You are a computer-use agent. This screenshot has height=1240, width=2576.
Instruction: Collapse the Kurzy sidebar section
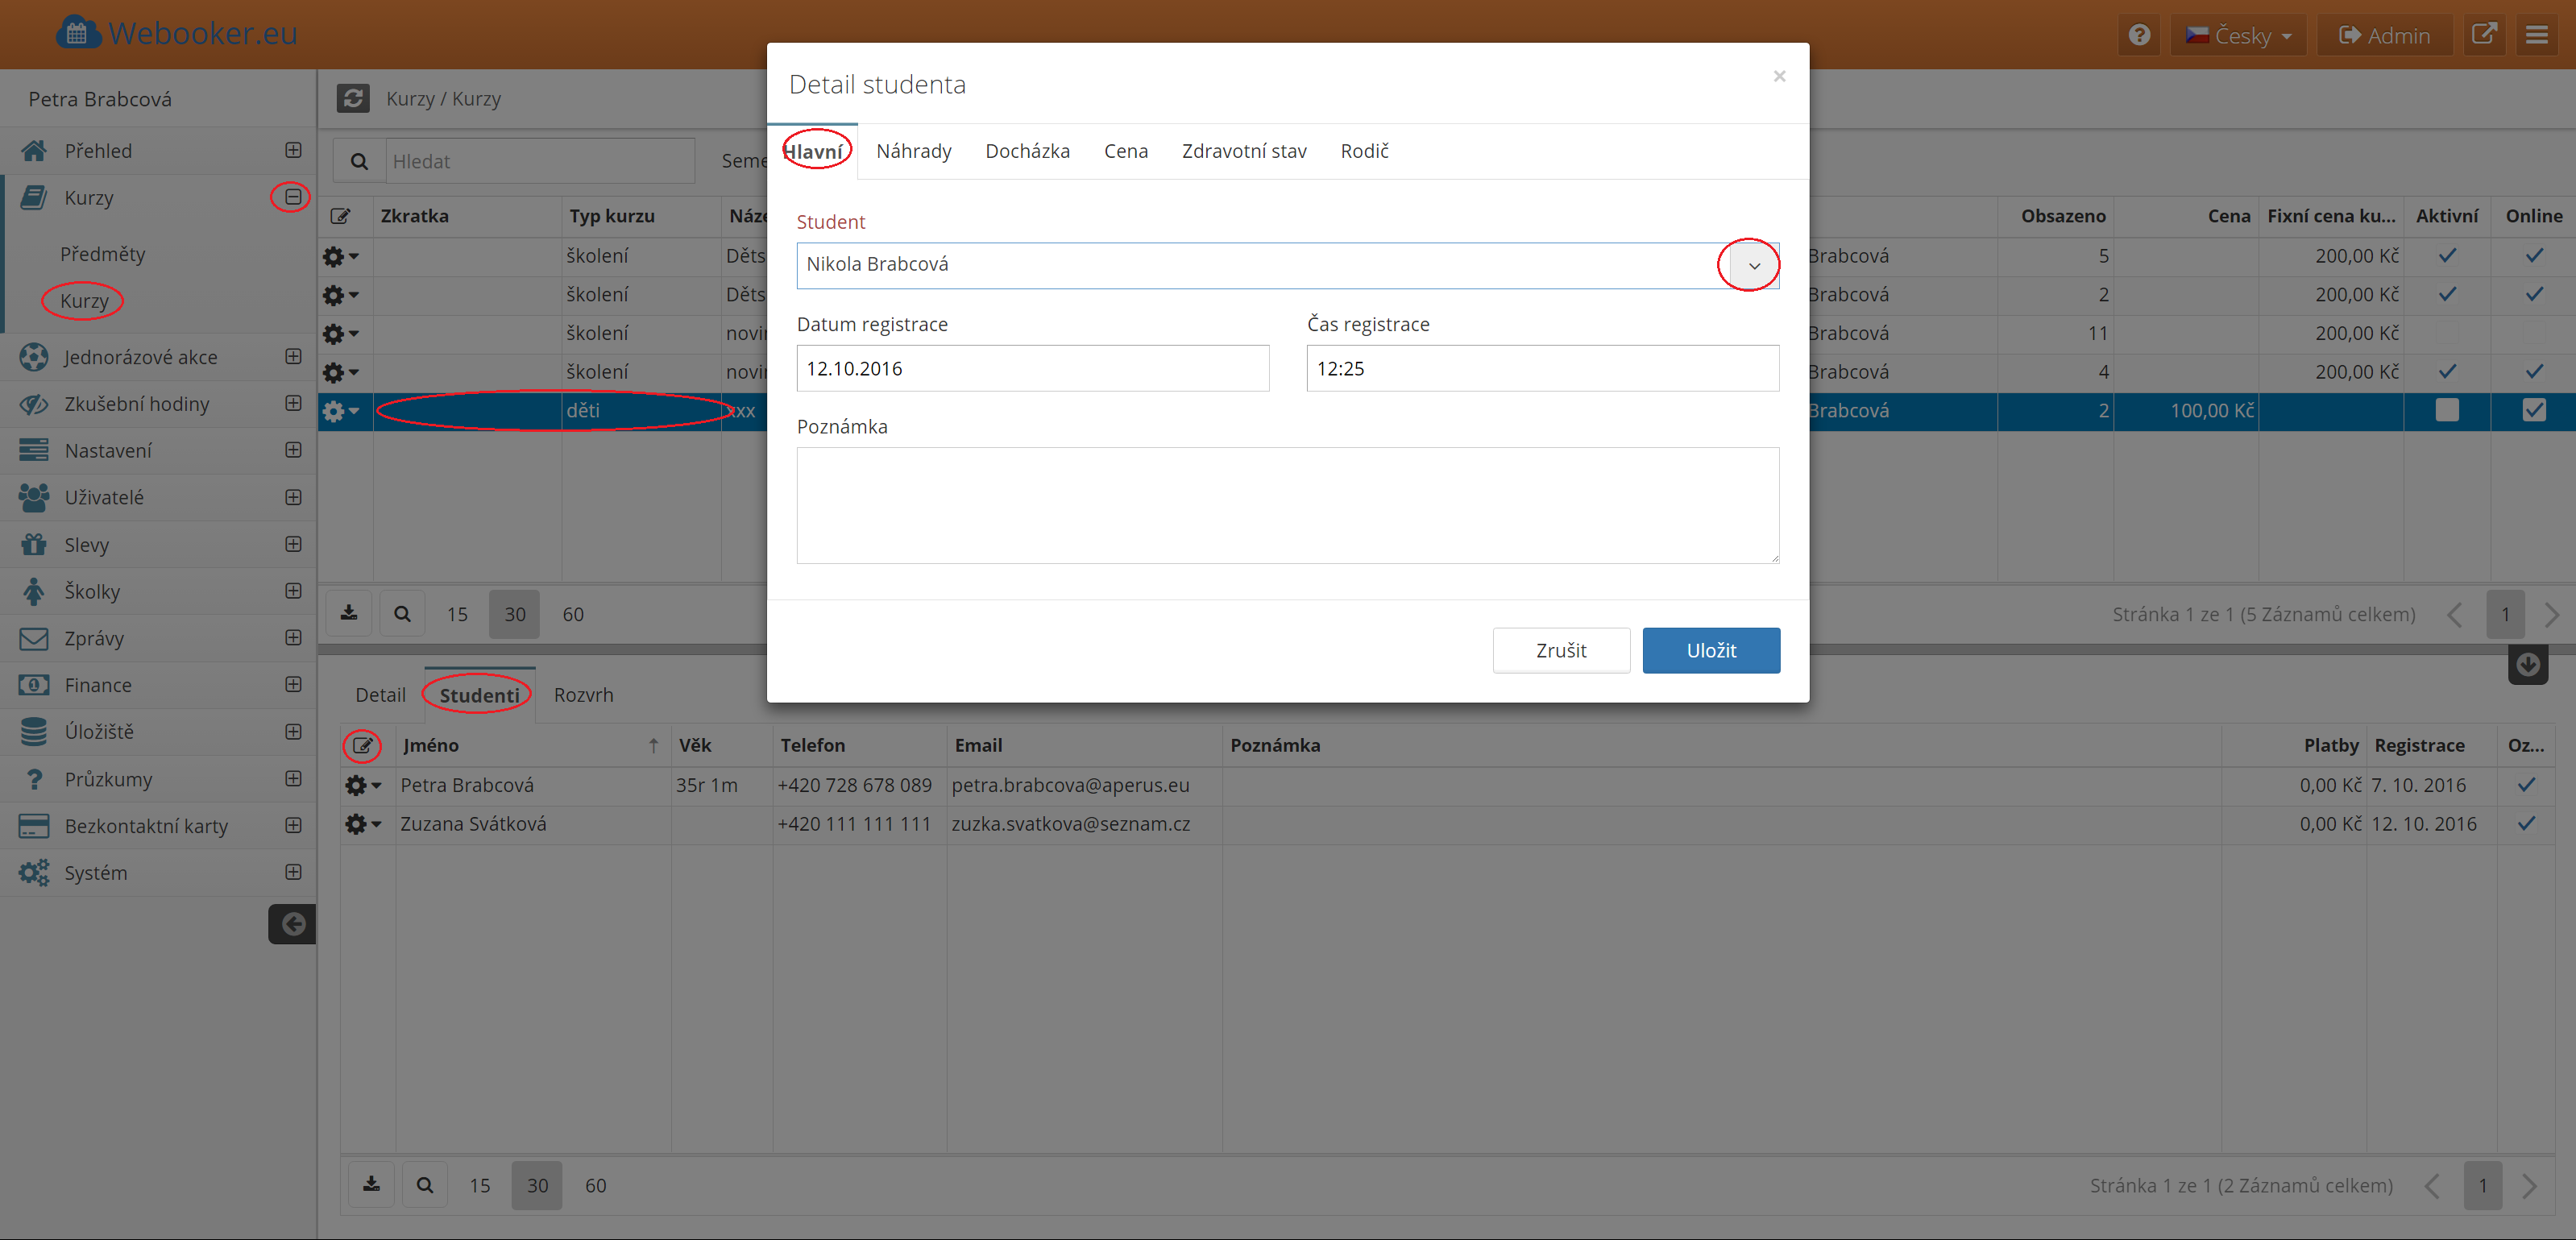click(x=293, y=197)
